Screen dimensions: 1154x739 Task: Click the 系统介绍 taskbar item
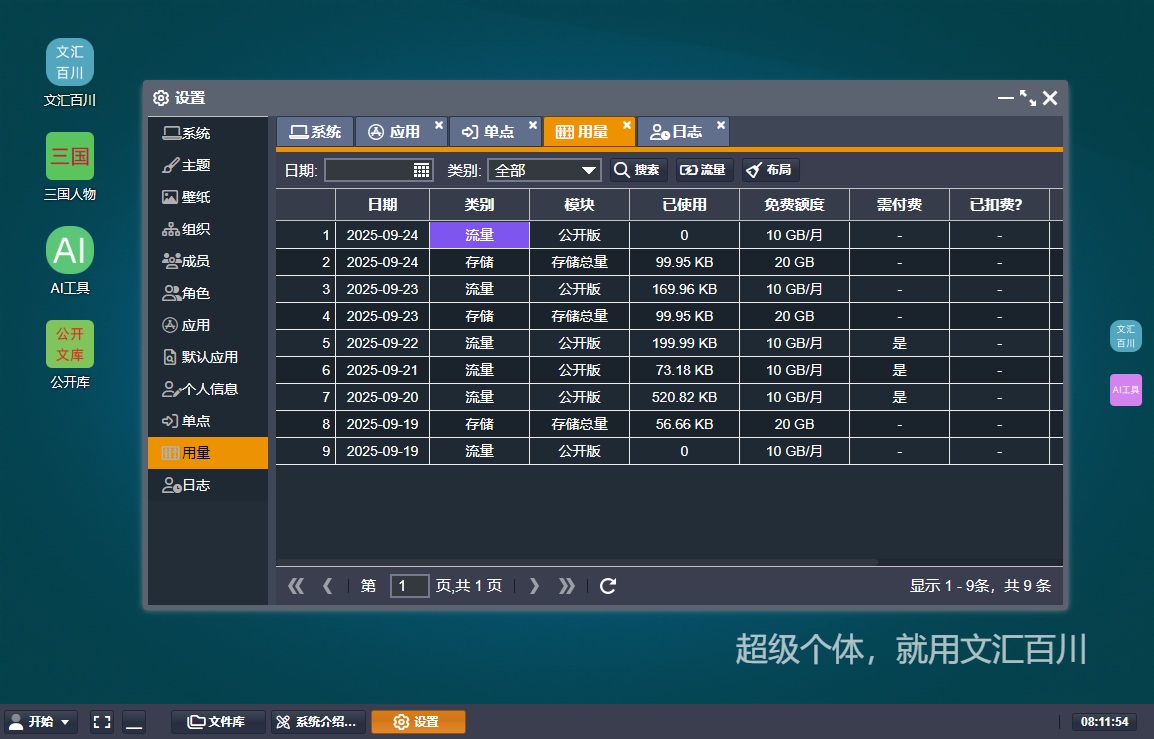pyautogui.click(x=317, y=721)
